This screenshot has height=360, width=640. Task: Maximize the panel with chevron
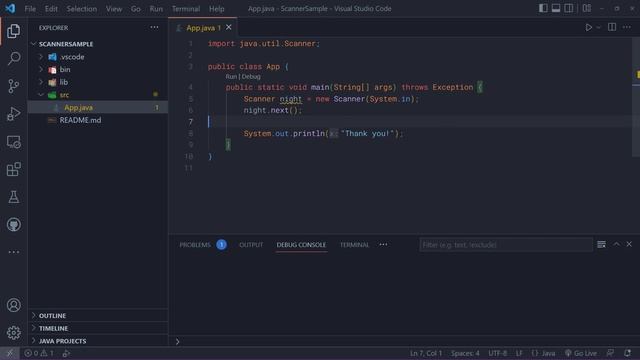616,244
